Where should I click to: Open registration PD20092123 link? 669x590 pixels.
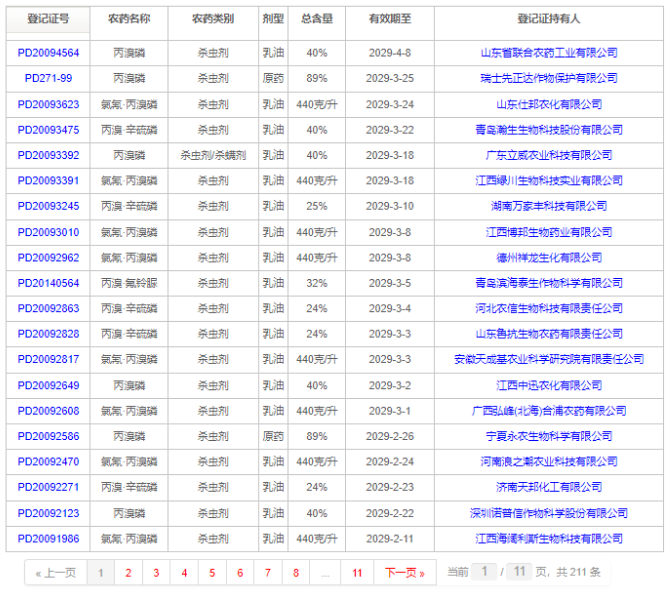point(48,513)
